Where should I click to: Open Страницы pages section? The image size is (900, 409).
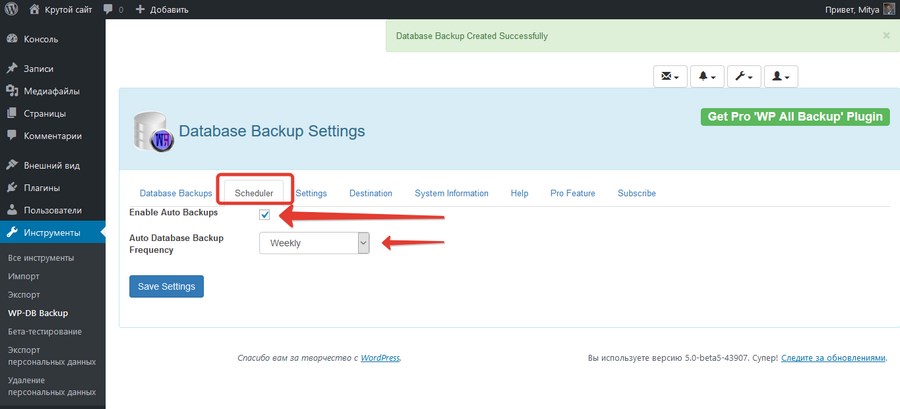point(45,114)
